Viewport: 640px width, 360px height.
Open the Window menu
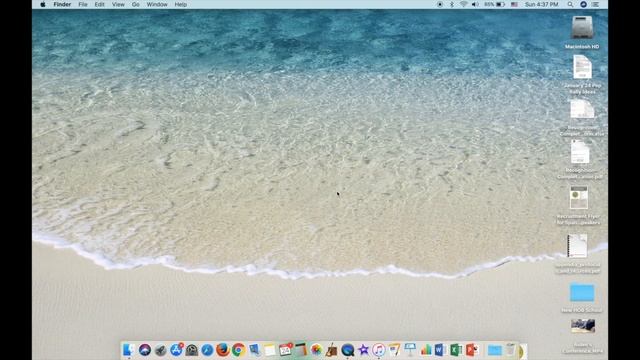point(157,4)
